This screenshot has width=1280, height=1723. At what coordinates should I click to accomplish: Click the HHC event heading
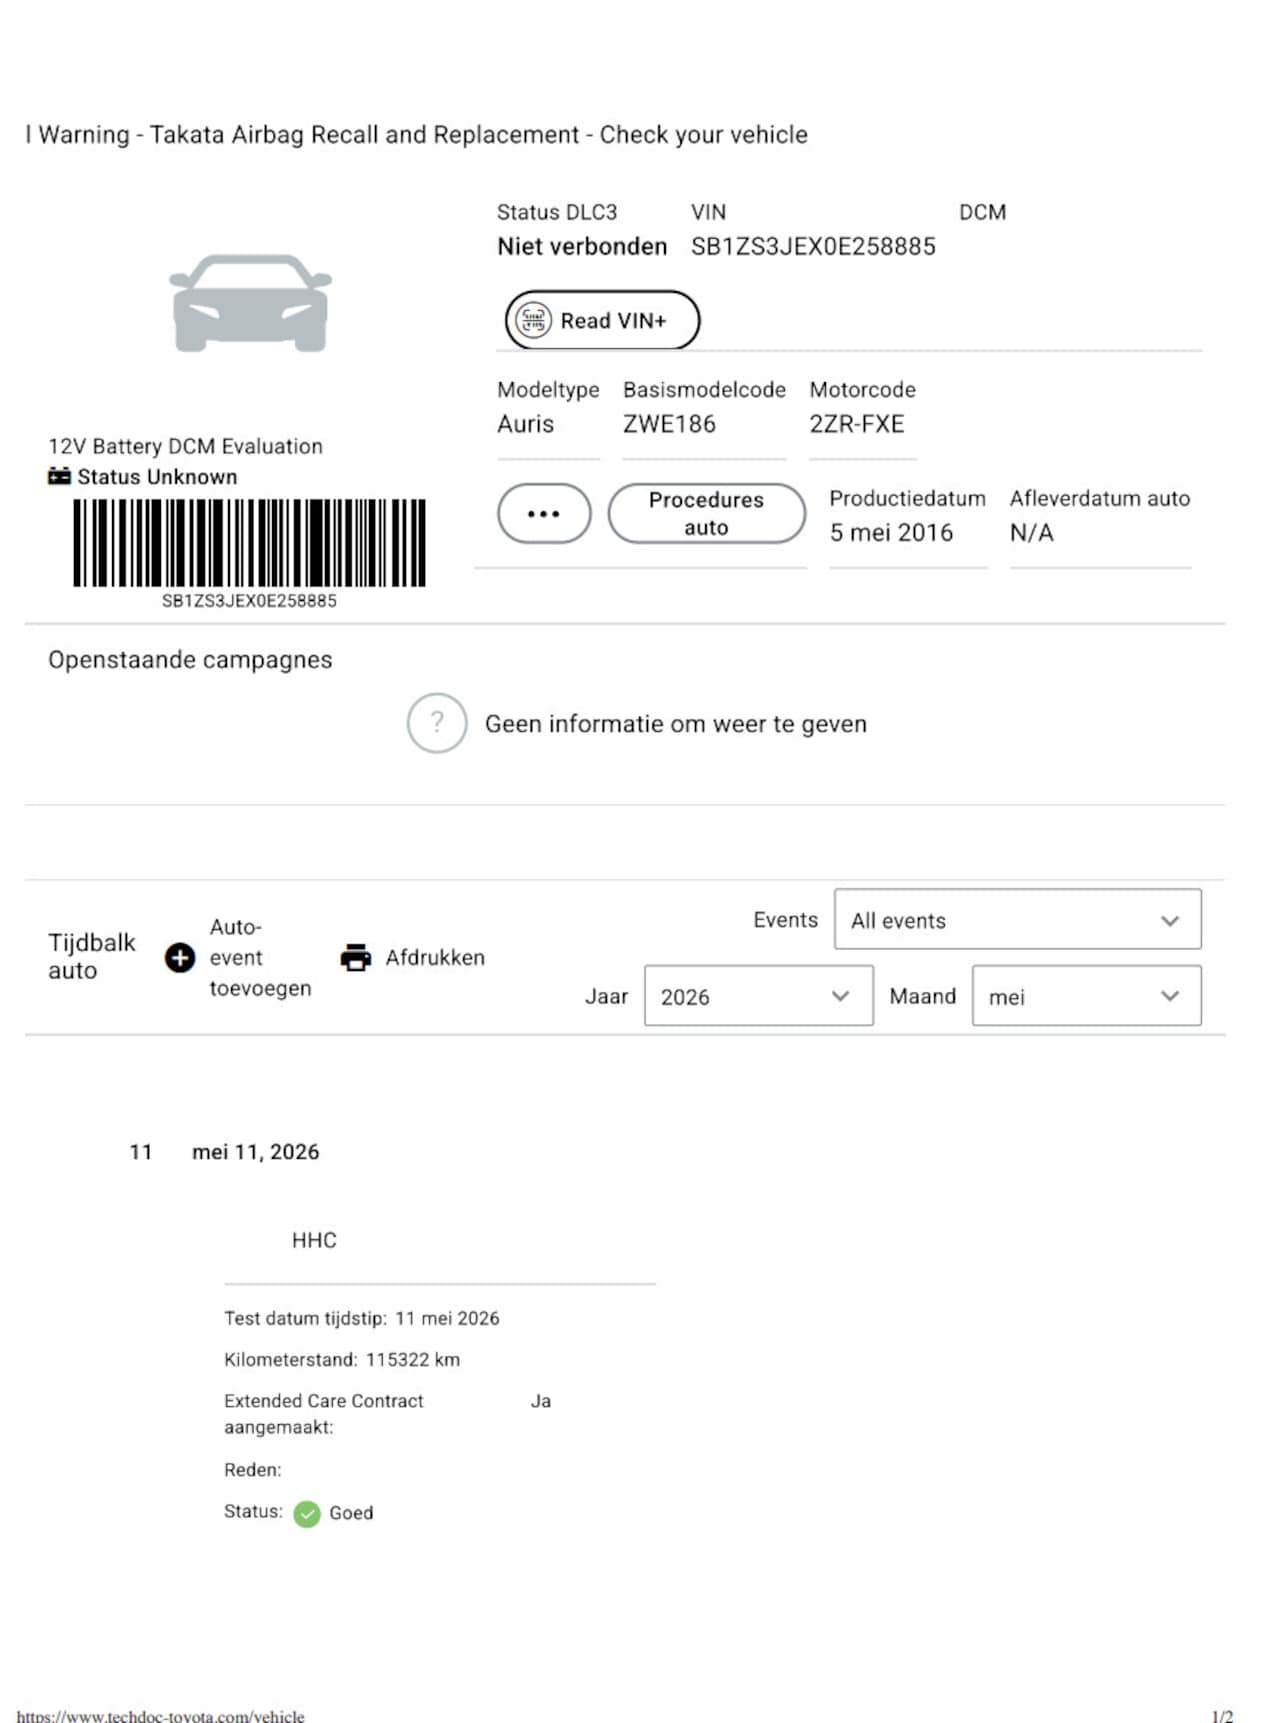point(314,1240)
